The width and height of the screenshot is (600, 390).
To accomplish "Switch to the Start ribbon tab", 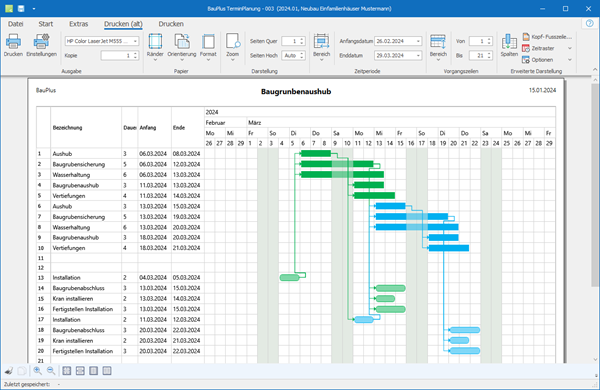I will 46,24.
